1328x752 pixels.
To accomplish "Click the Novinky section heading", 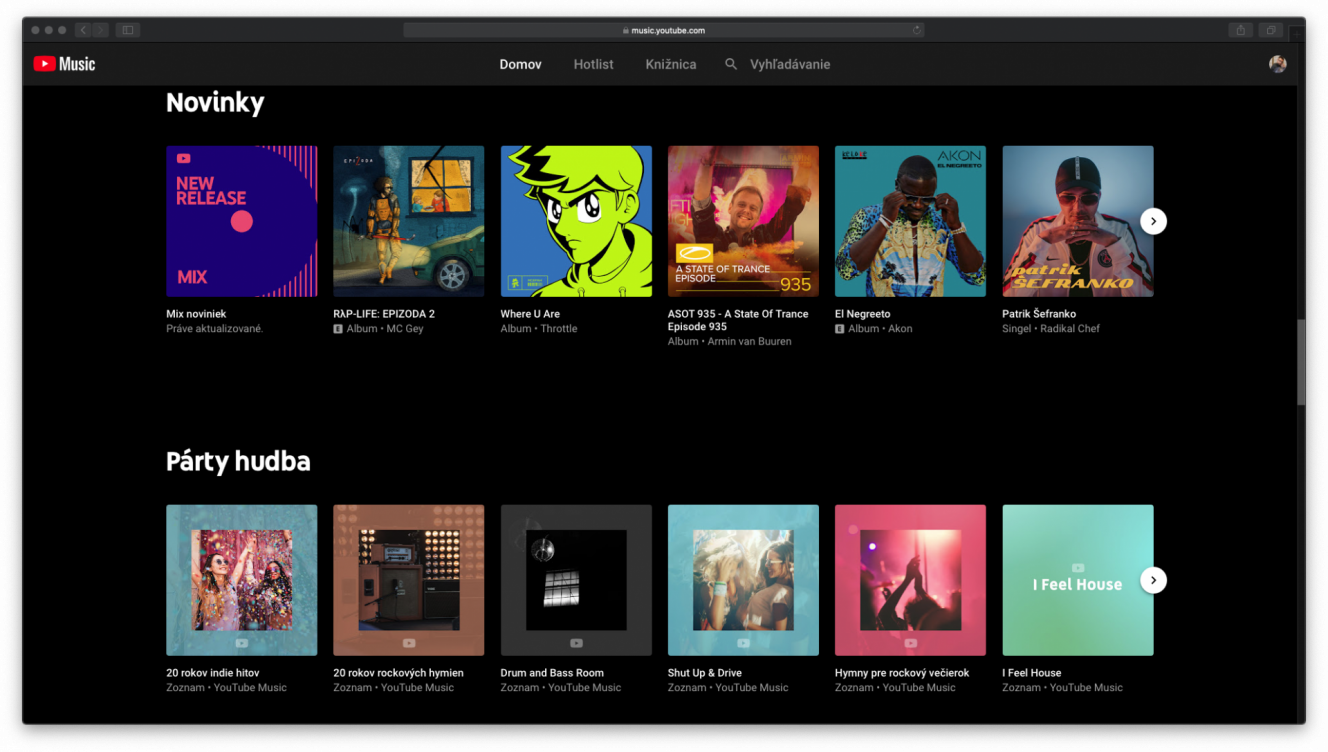I will [x=215, y=103].
